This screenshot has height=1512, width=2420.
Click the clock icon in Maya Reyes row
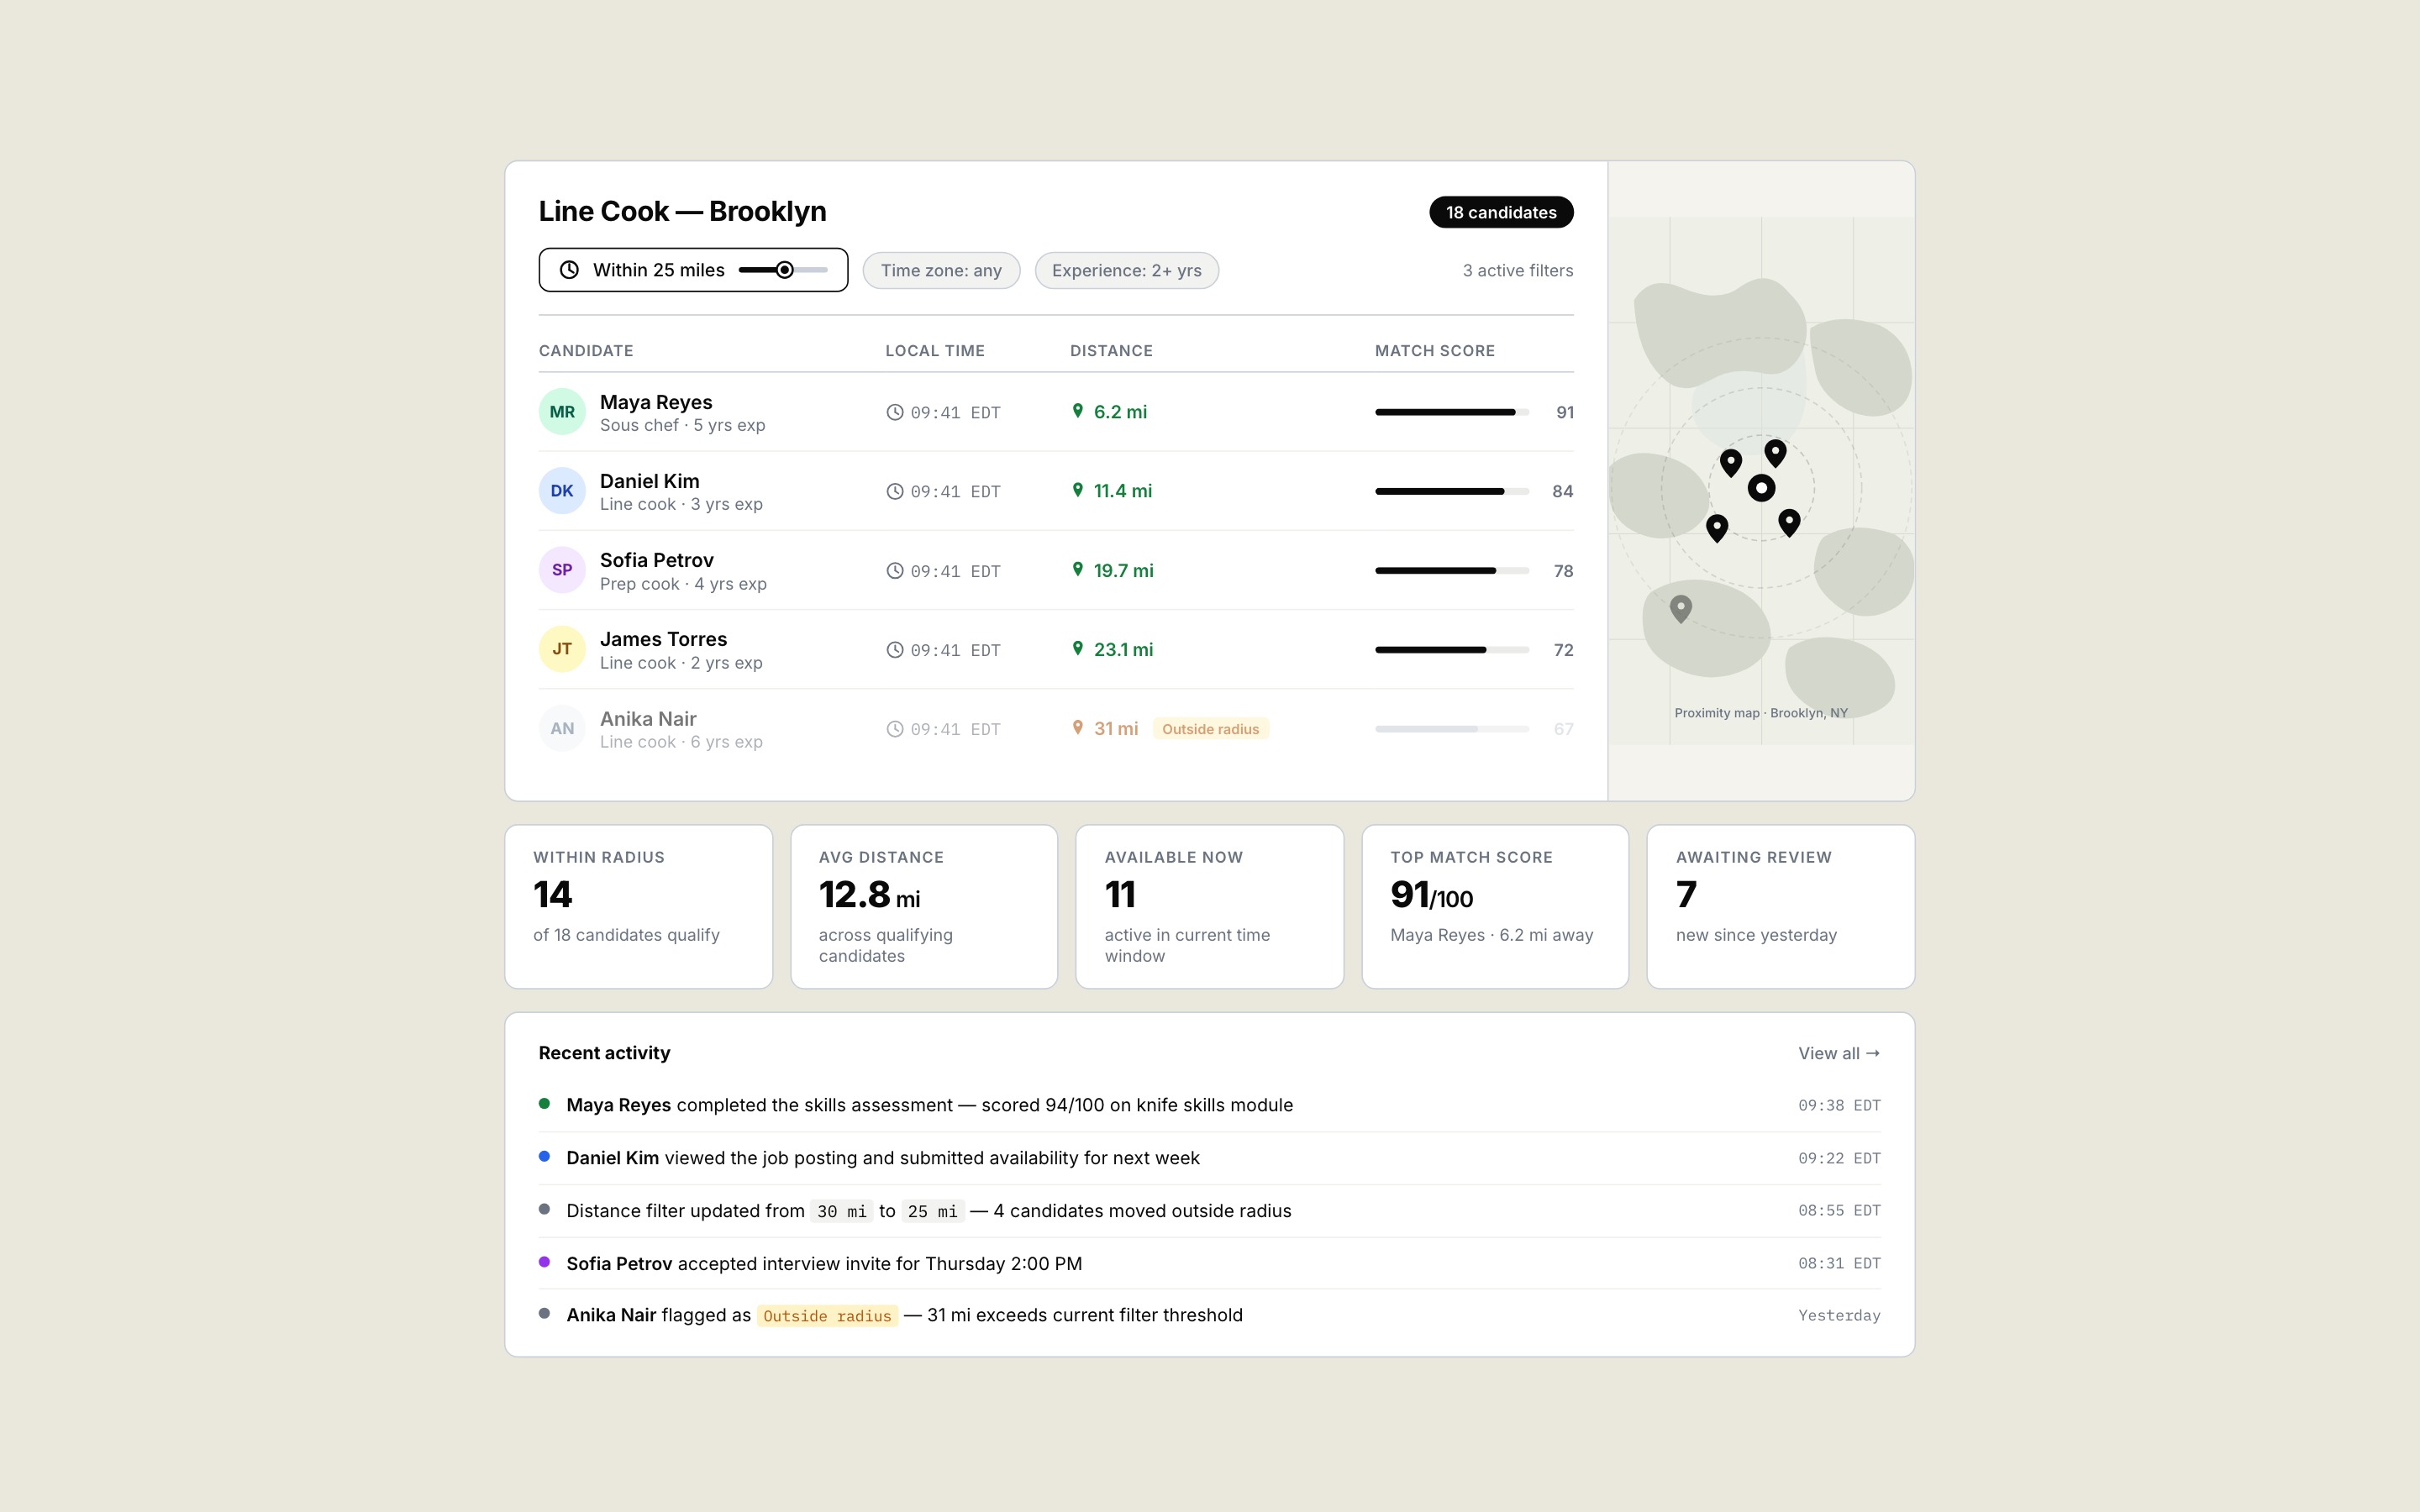point(895,412)
